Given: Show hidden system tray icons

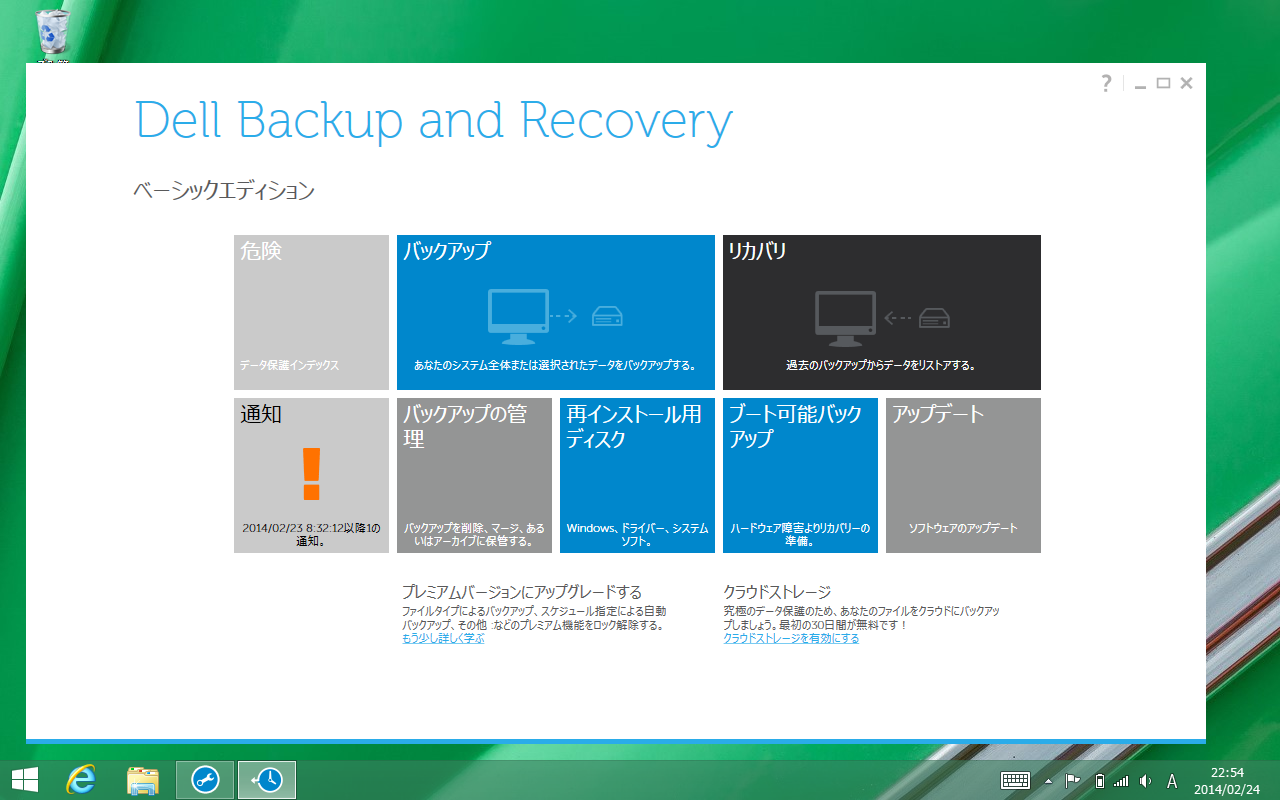Looking at the screenshot, I should tap(1048, 781).
